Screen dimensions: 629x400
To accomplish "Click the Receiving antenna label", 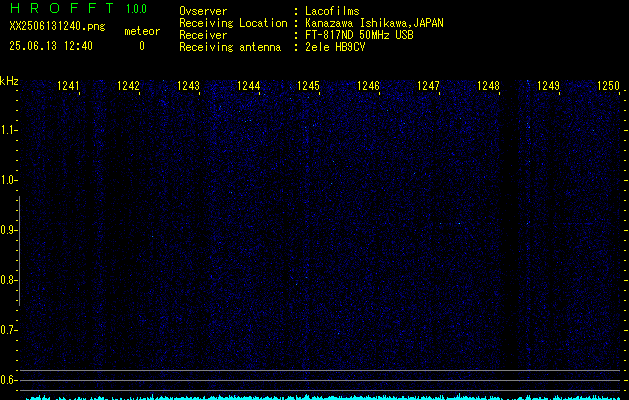I will point(230,47).
